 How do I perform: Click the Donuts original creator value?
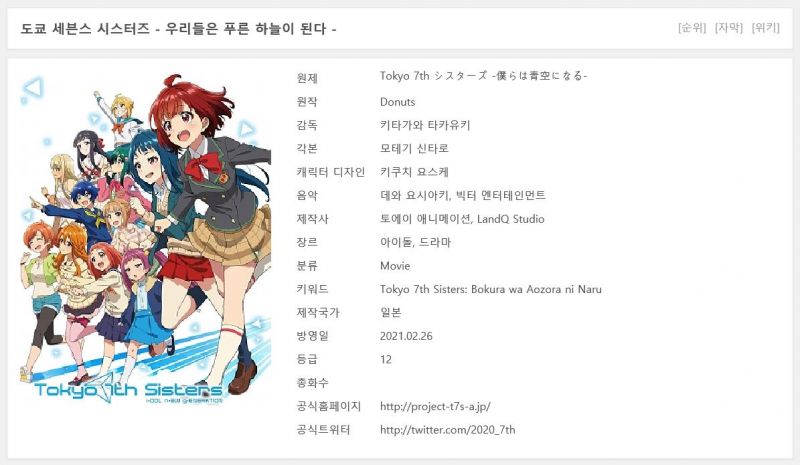click(397, 102)
